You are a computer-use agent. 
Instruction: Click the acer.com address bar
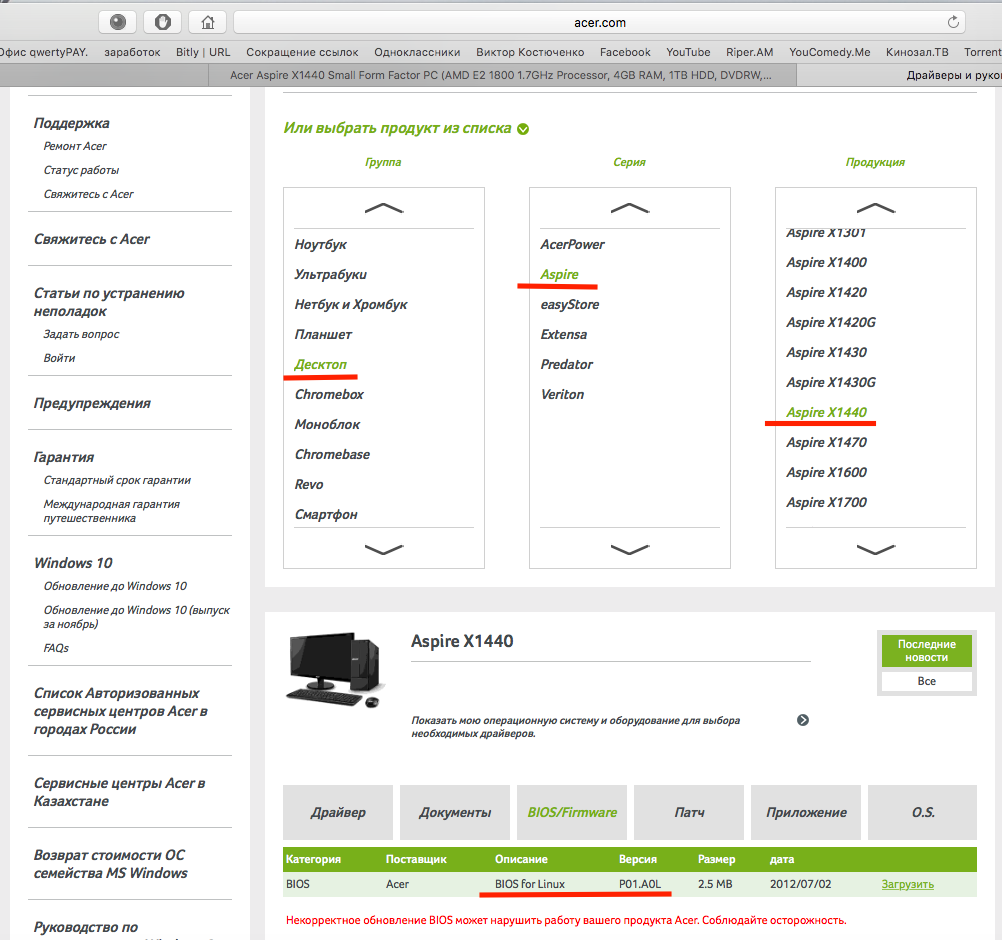(600, 21)
